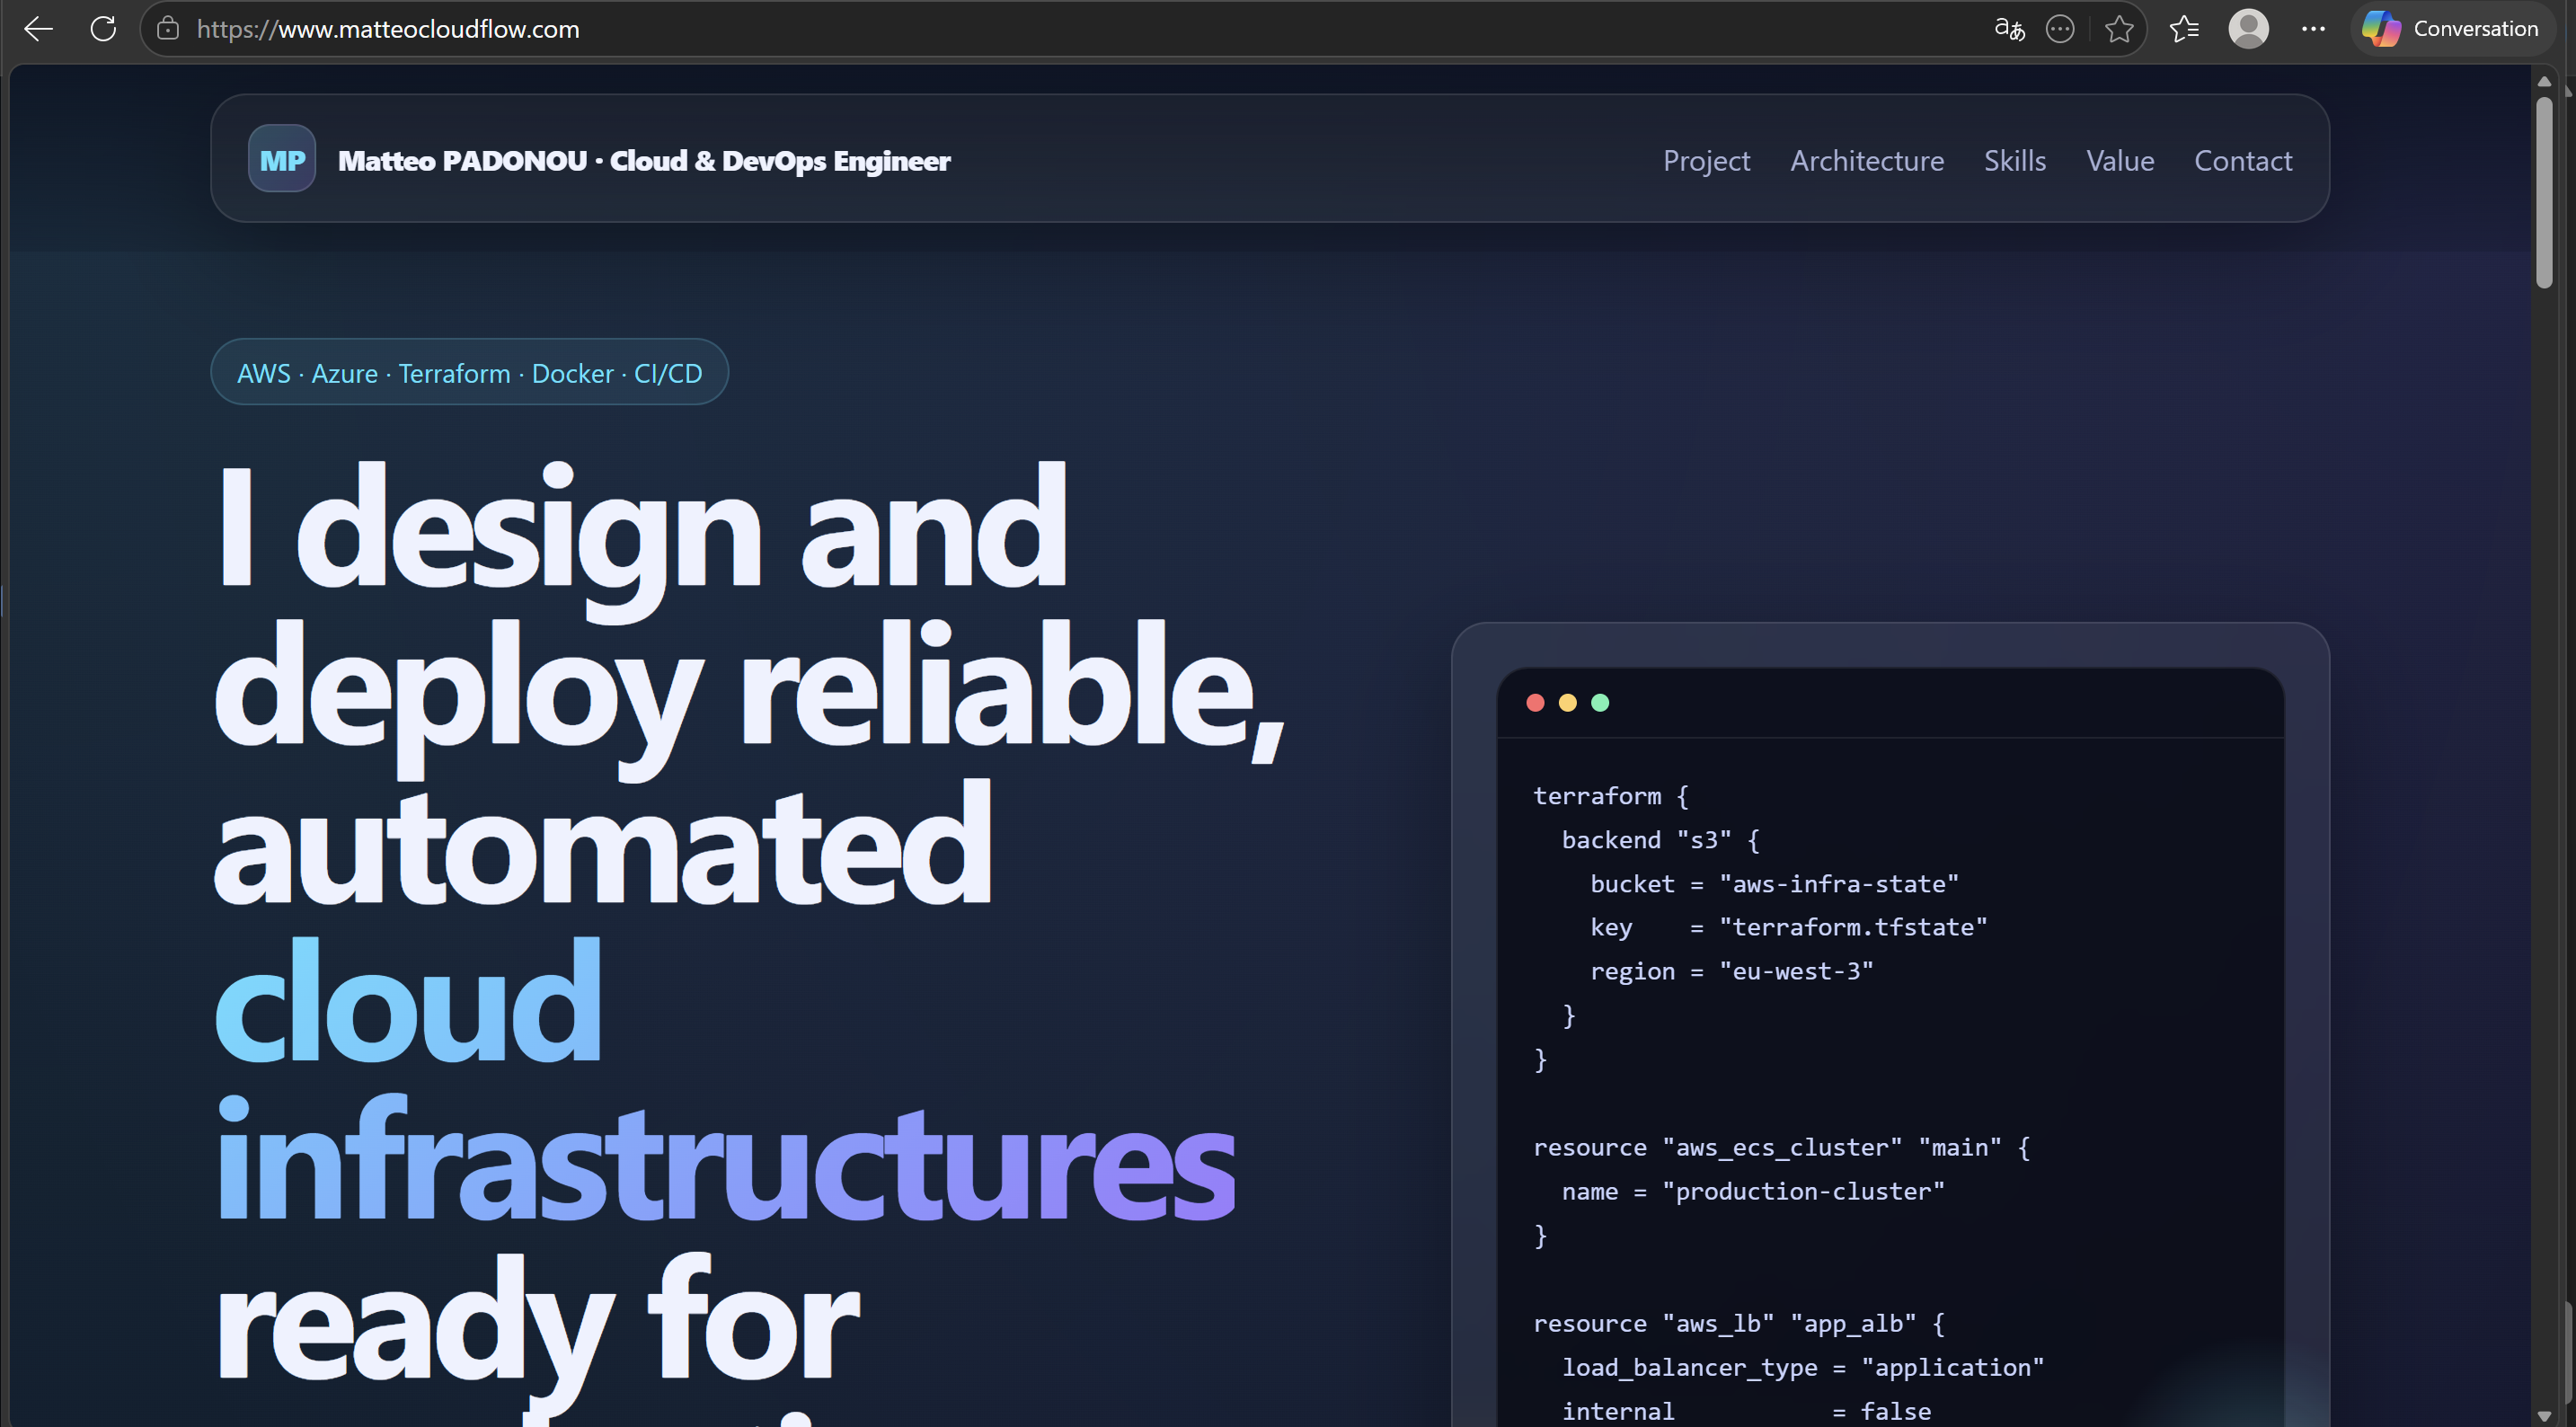Open the translate page icon

[2009, 29]
